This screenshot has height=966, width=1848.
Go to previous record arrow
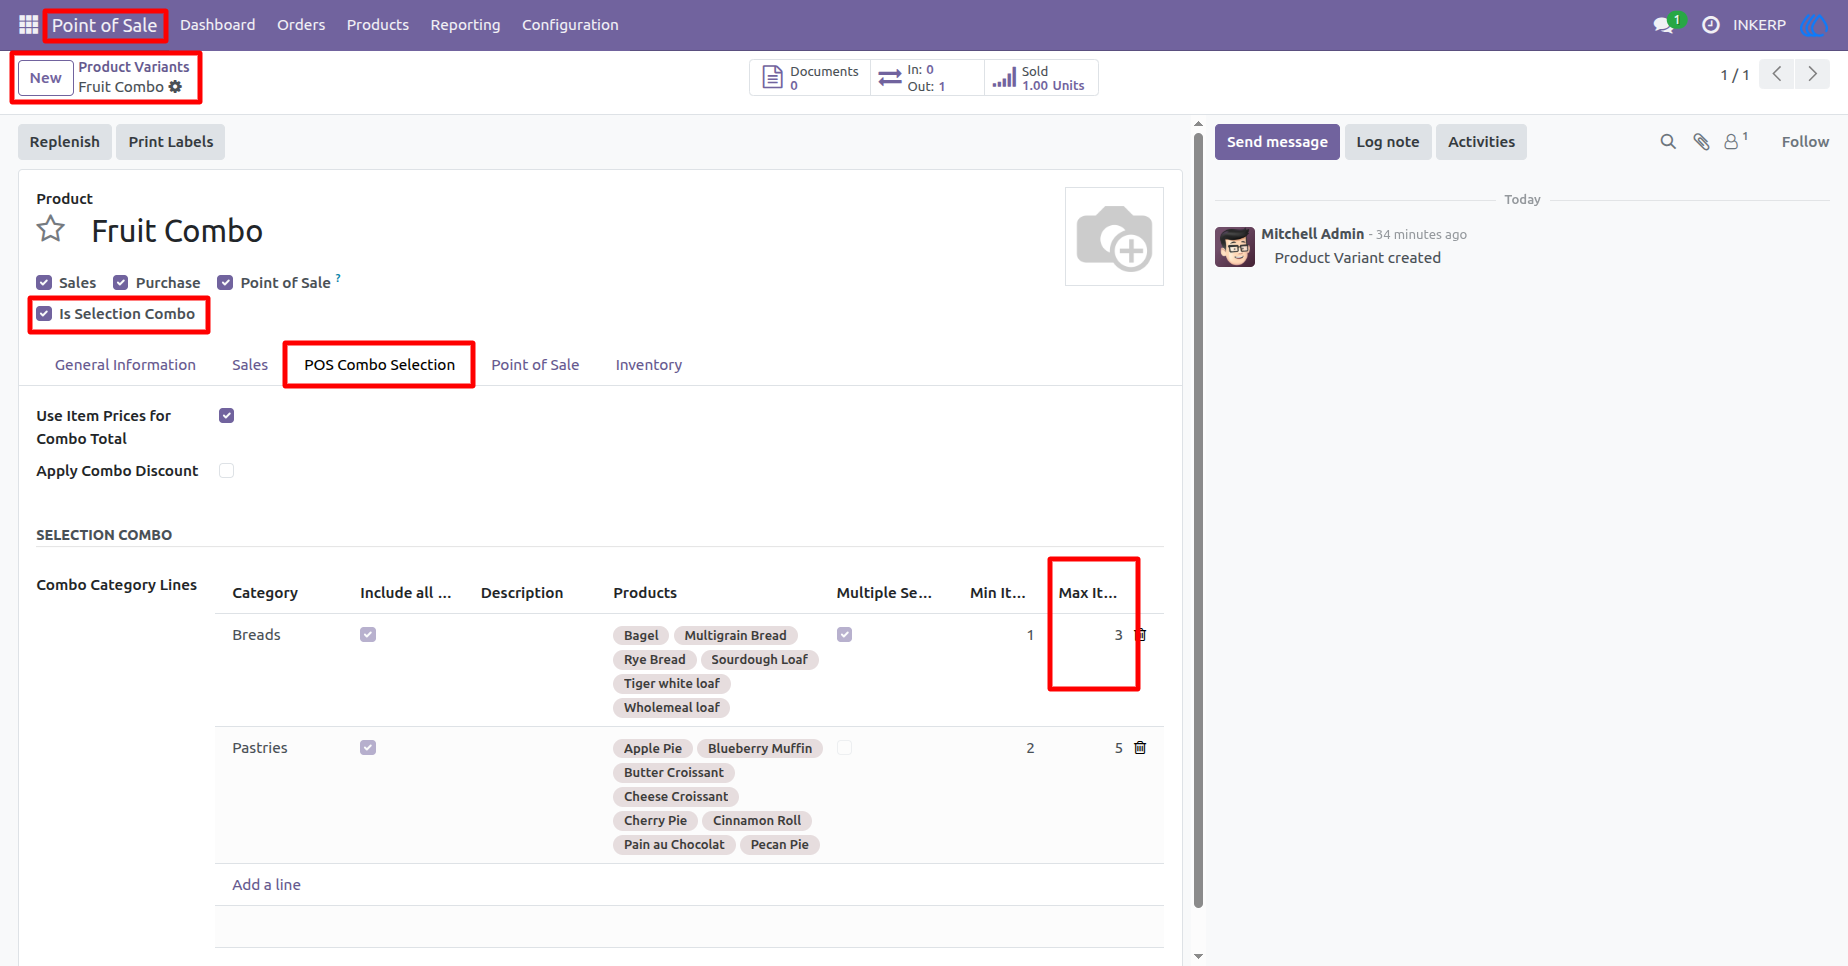[1777, 74]
